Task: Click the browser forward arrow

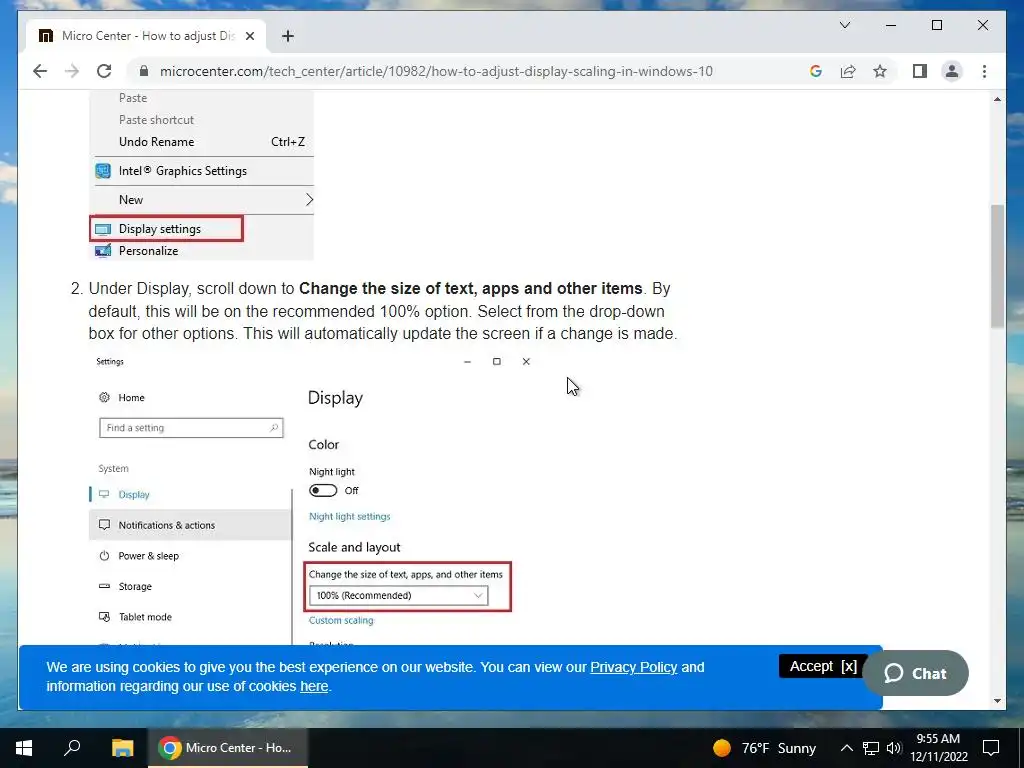Action: 72,71
